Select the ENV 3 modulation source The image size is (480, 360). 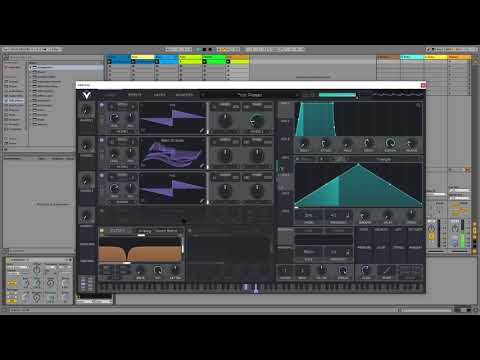click(285, 145)
